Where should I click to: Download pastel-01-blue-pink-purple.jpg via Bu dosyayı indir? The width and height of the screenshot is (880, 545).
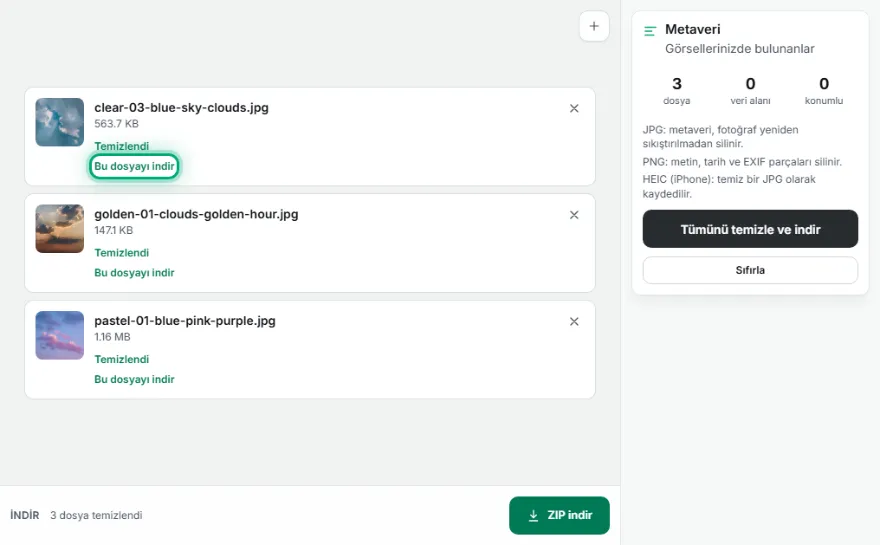134,379
